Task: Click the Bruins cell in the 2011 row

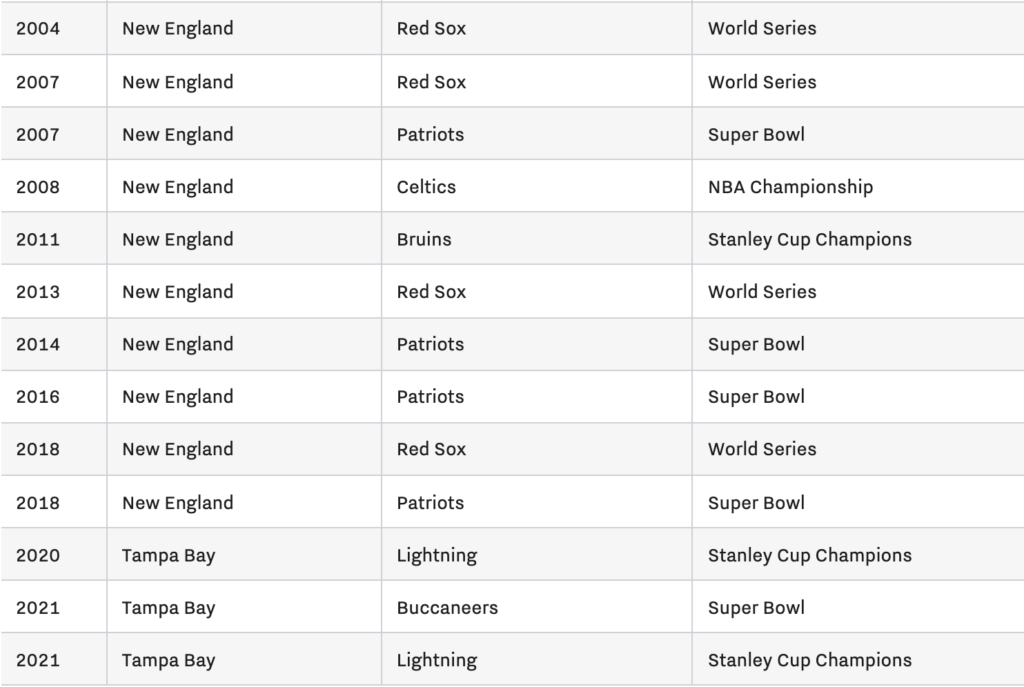Action: coord(536,239)
